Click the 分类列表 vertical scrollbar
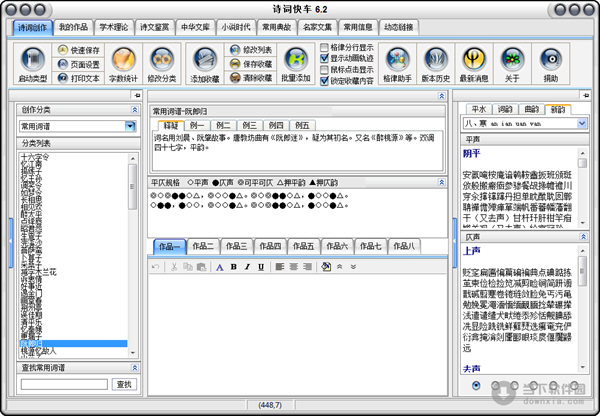 click(132, 255)
